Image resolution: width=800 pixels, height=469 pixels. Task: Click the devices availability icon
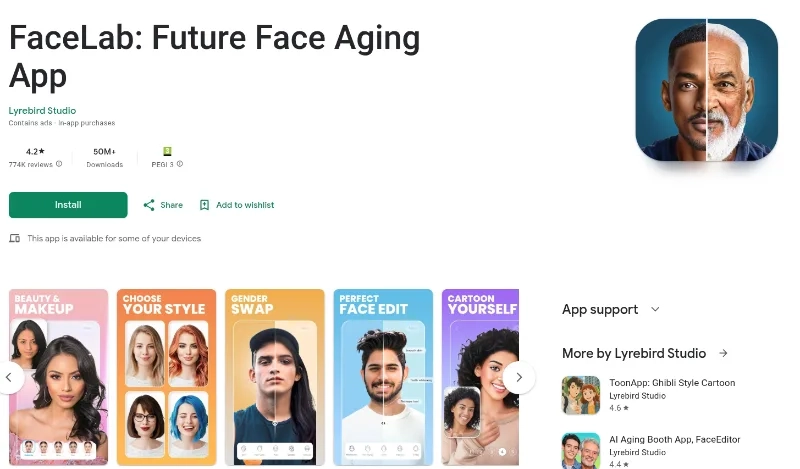tap(15, 238)
